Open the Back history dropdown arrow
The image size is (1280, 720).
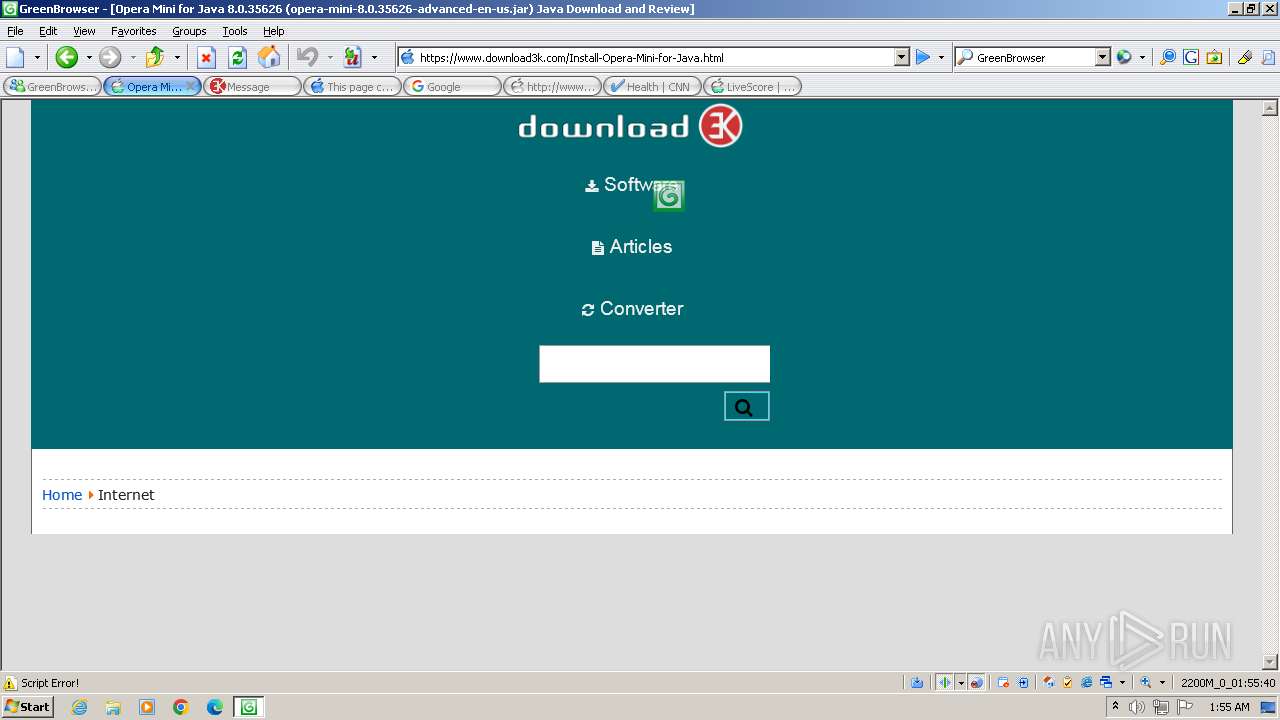[88, 58]
